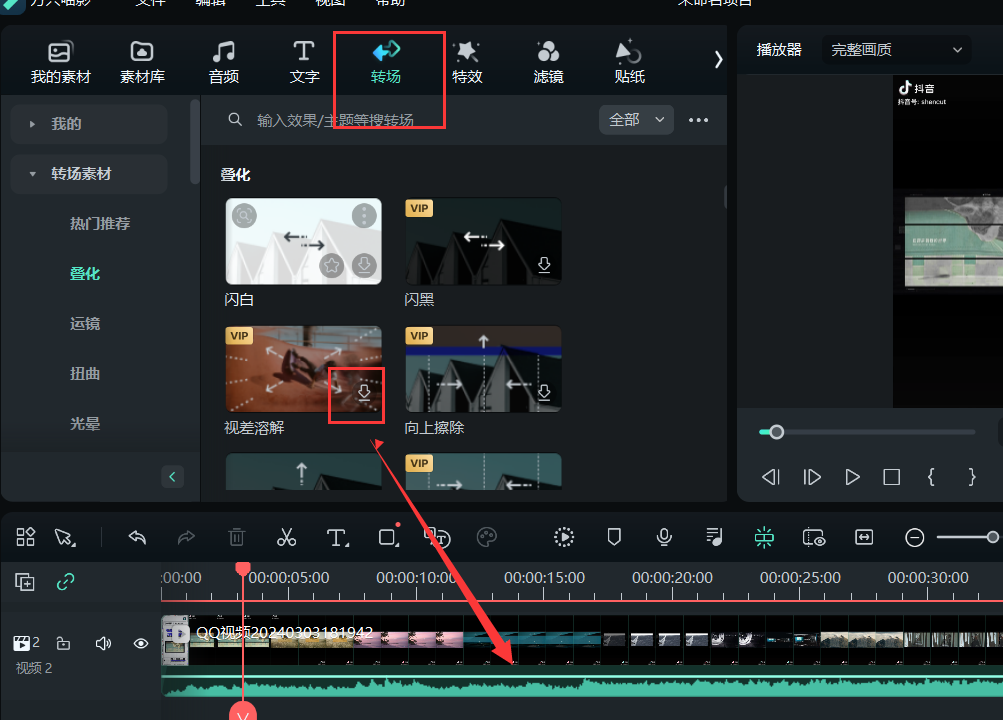Mute the video 2 track audio
Image resolution: width=1003 pixels, height=720 pixels.
tap(102, 643)
